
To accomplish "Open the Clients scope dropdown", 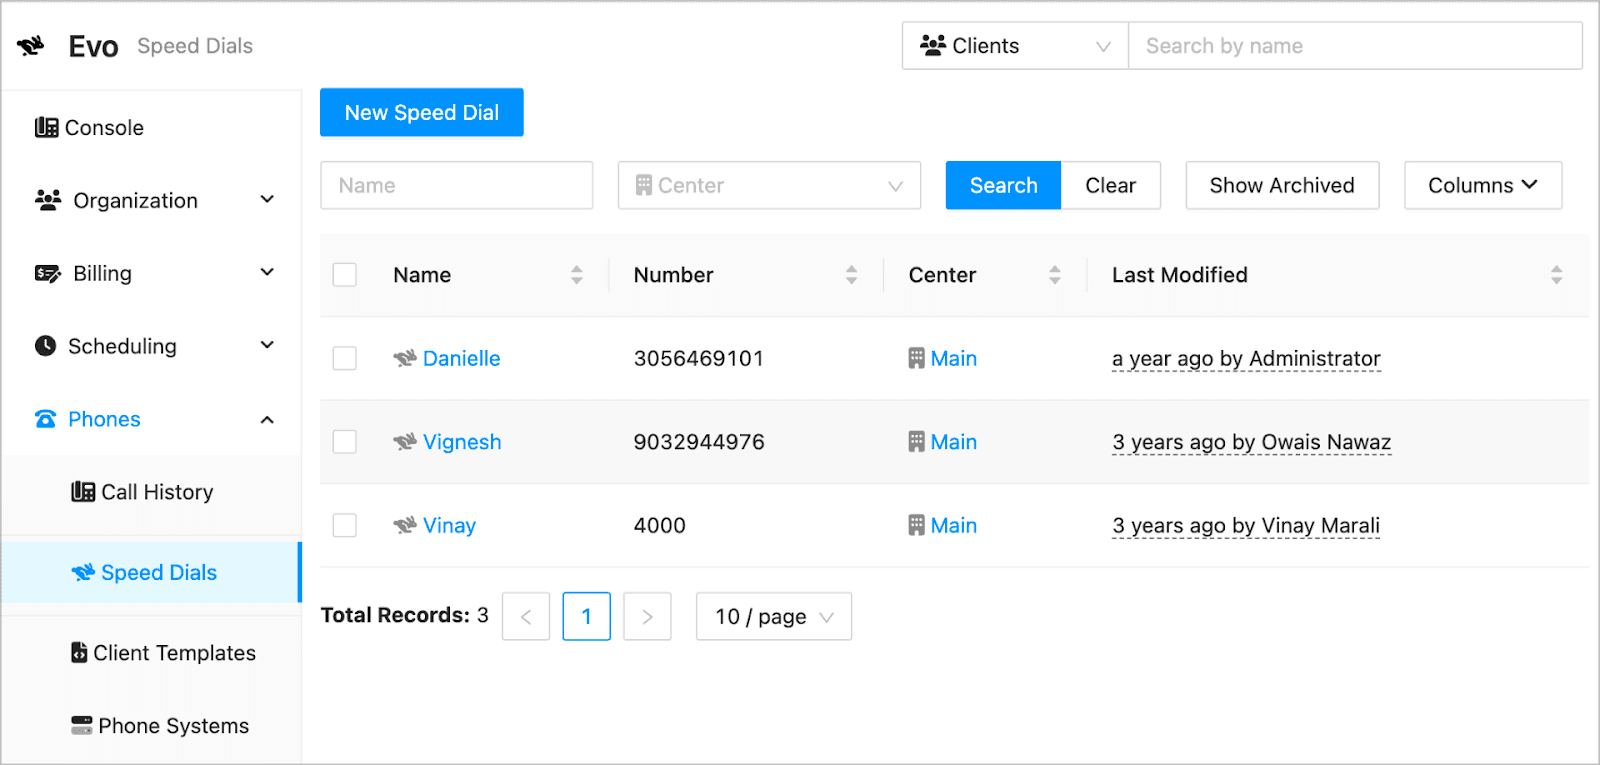I will click(x=1015, y=46).
